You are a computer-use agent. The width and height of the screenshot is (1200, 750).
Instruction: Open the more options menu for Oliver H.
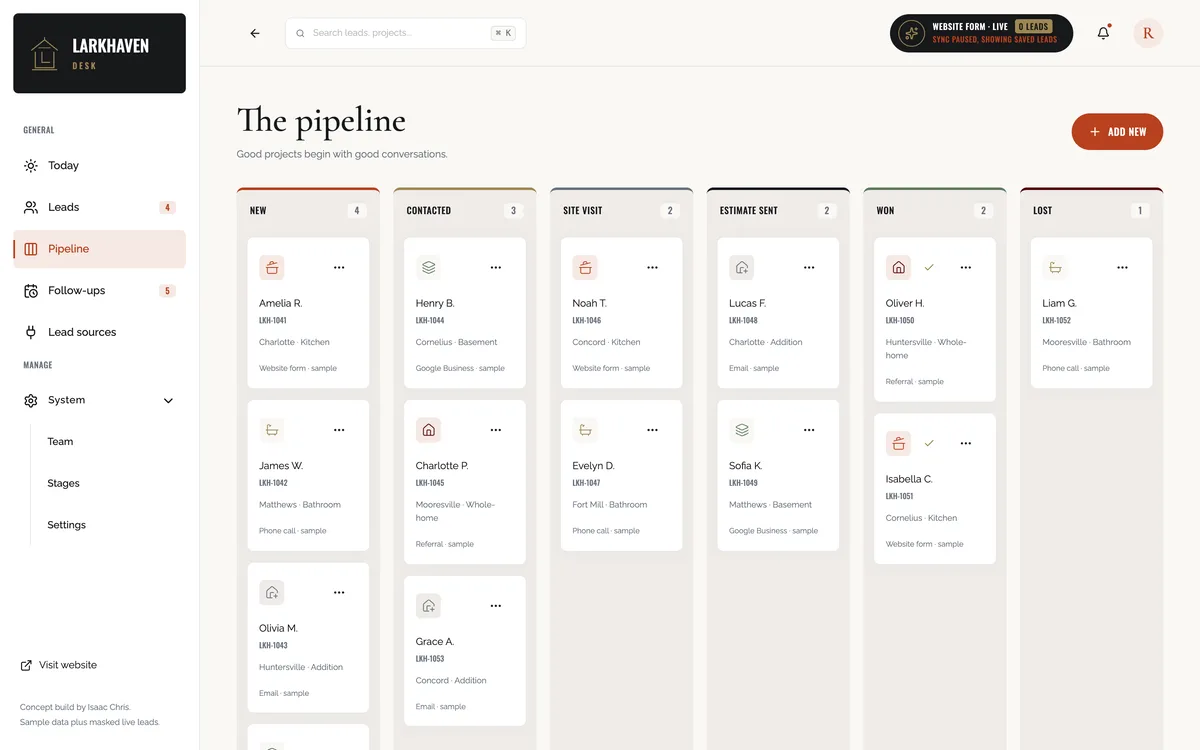(x=966, y=267)
